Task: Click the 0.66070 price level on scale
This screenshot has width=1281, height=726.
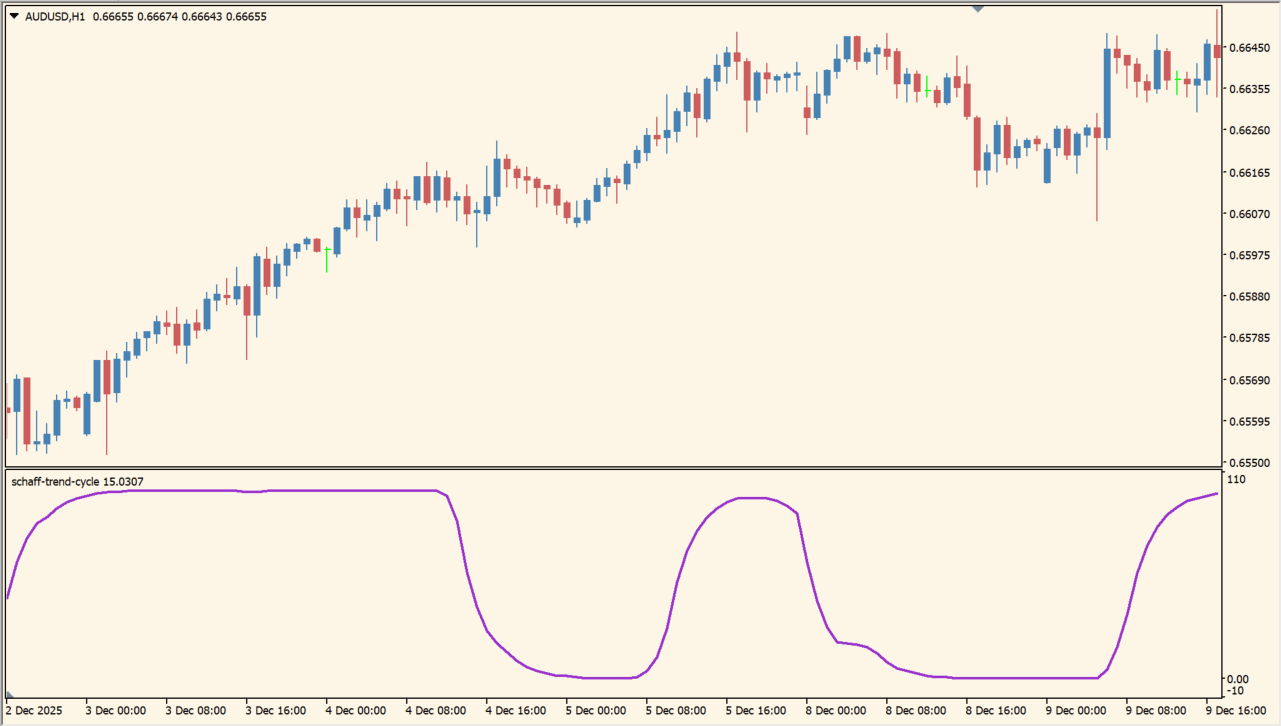Action: (x=1249, y=214)
